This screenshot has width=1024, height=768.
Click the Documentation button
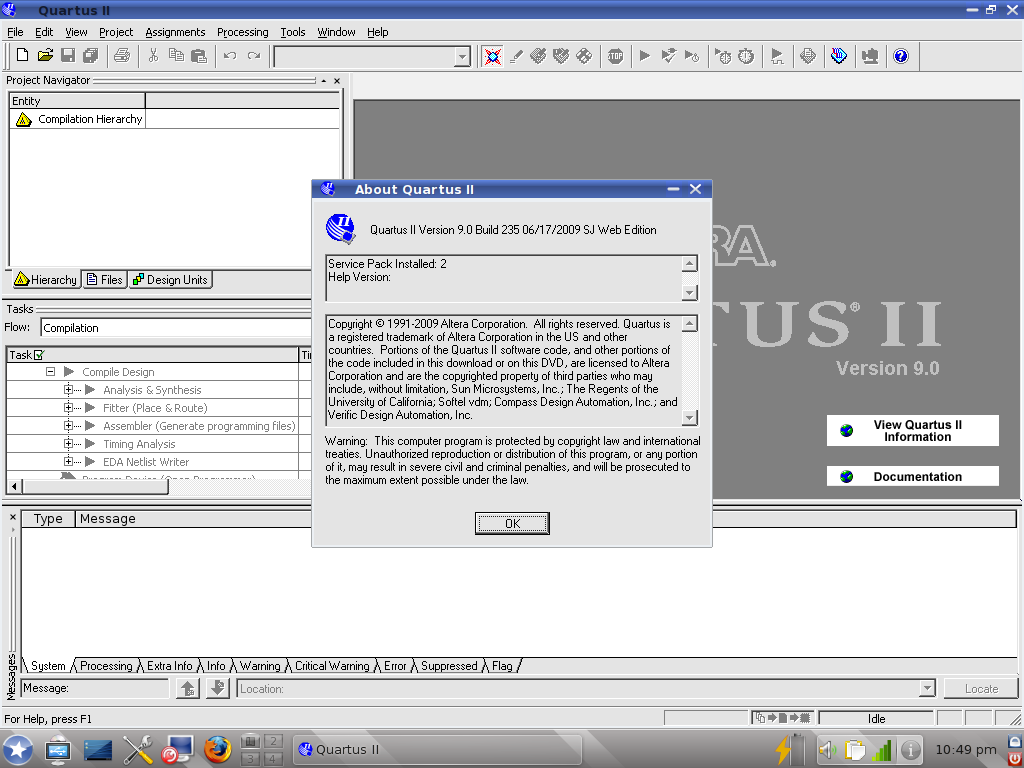[x=912, y=476]
